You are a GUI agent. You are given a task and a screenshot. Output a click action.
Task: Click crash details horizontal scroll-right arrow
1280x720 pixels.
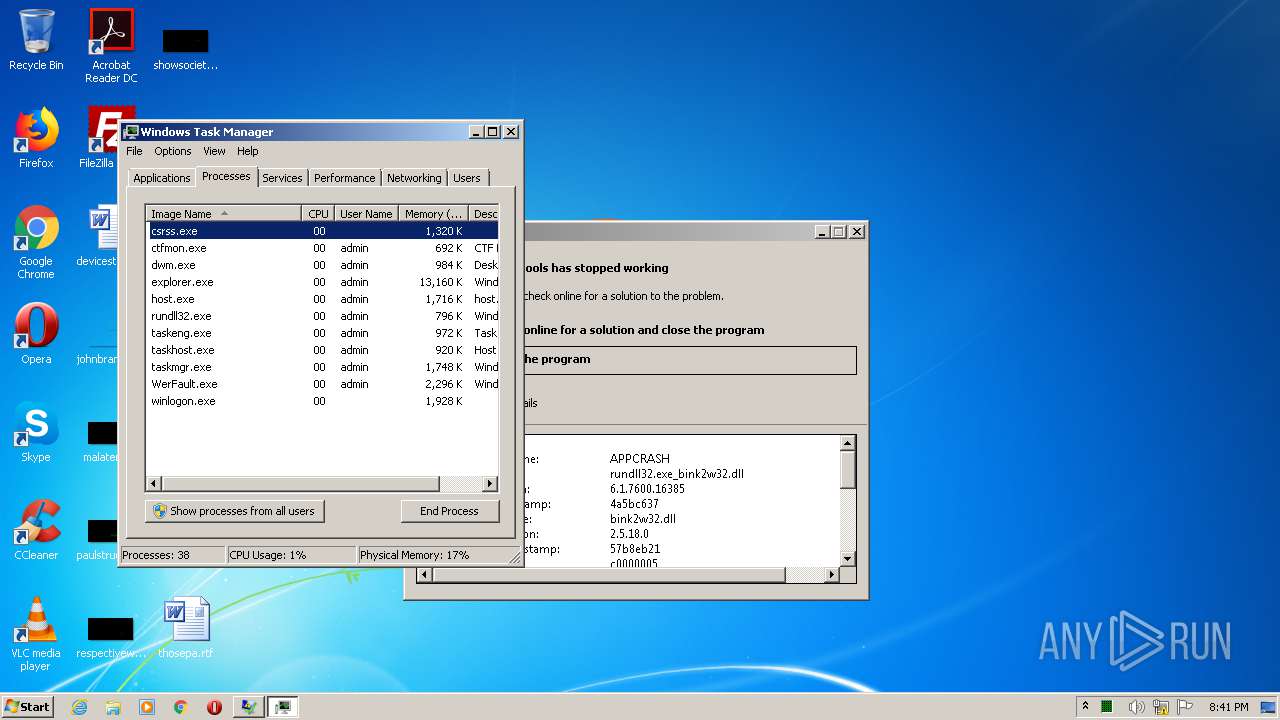pyautogui.click(x=831, y=575)
